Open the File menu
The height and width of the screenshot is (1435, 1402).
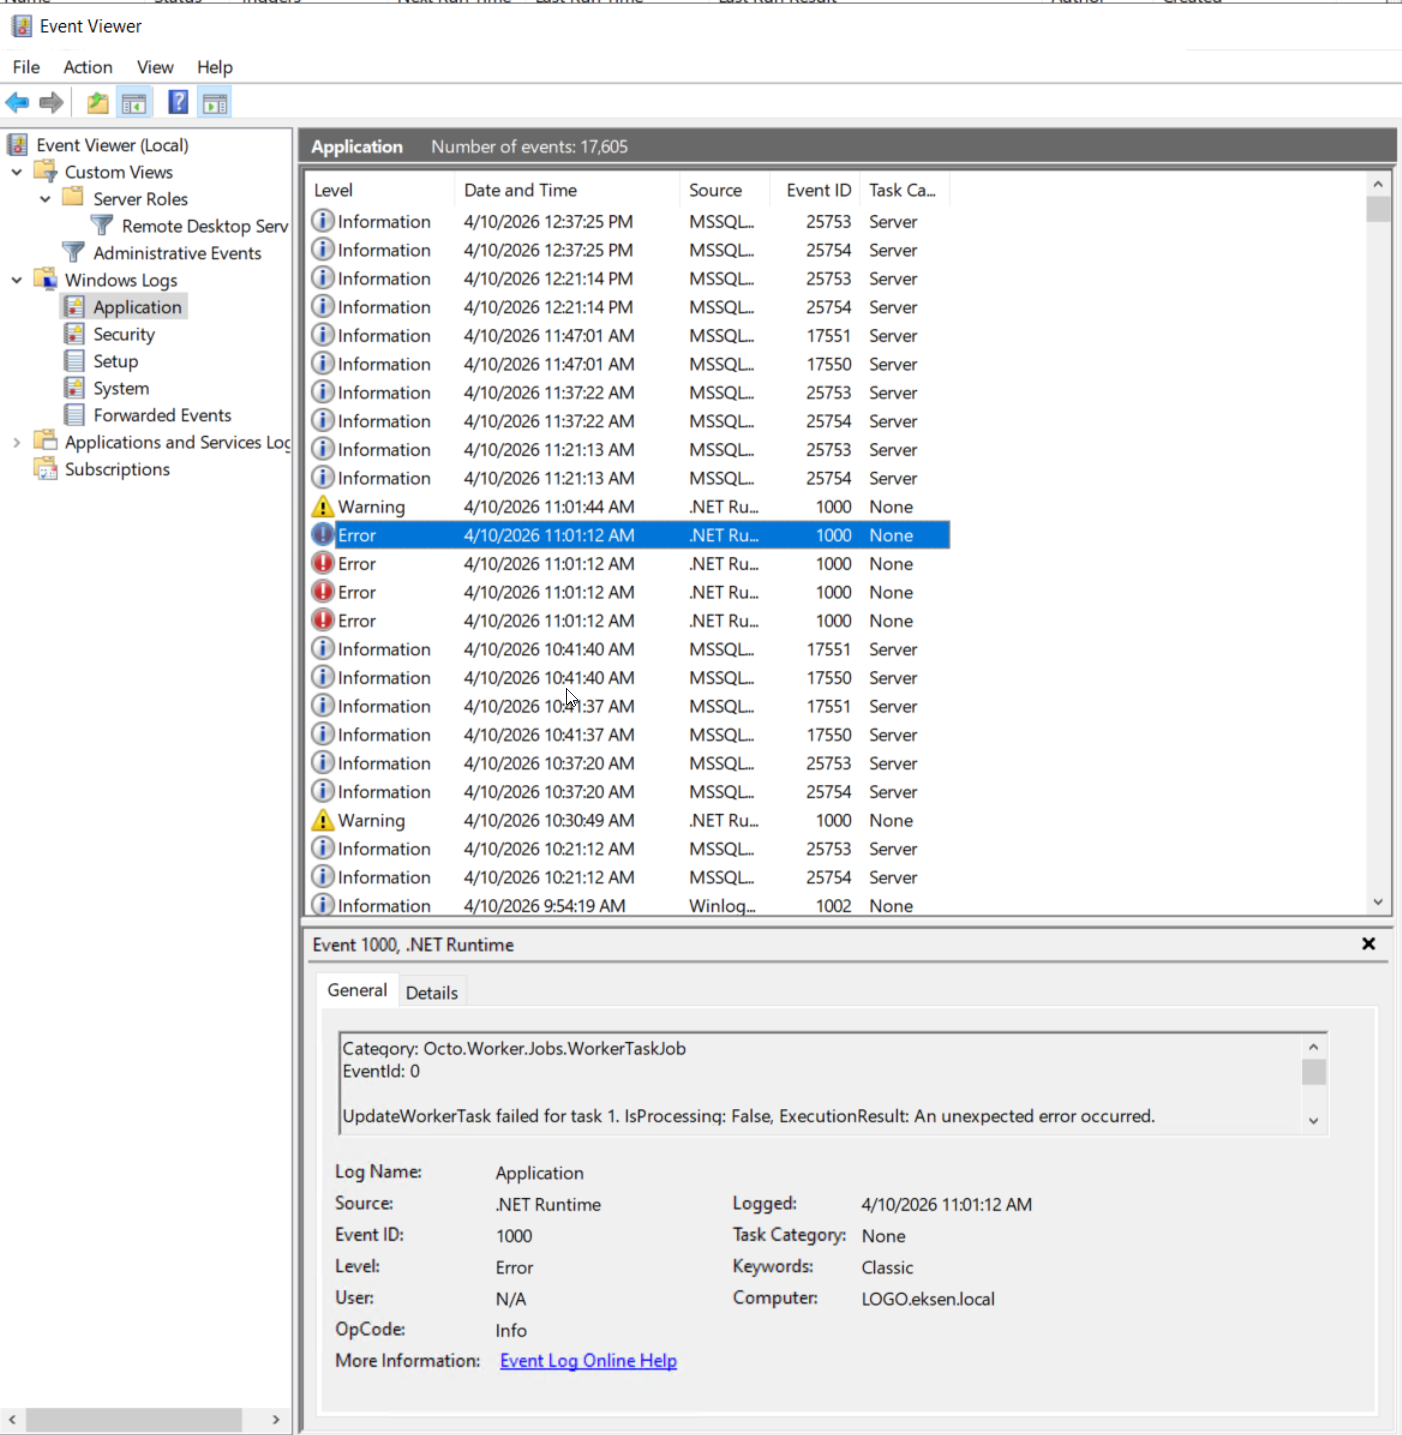coord(26,67)
